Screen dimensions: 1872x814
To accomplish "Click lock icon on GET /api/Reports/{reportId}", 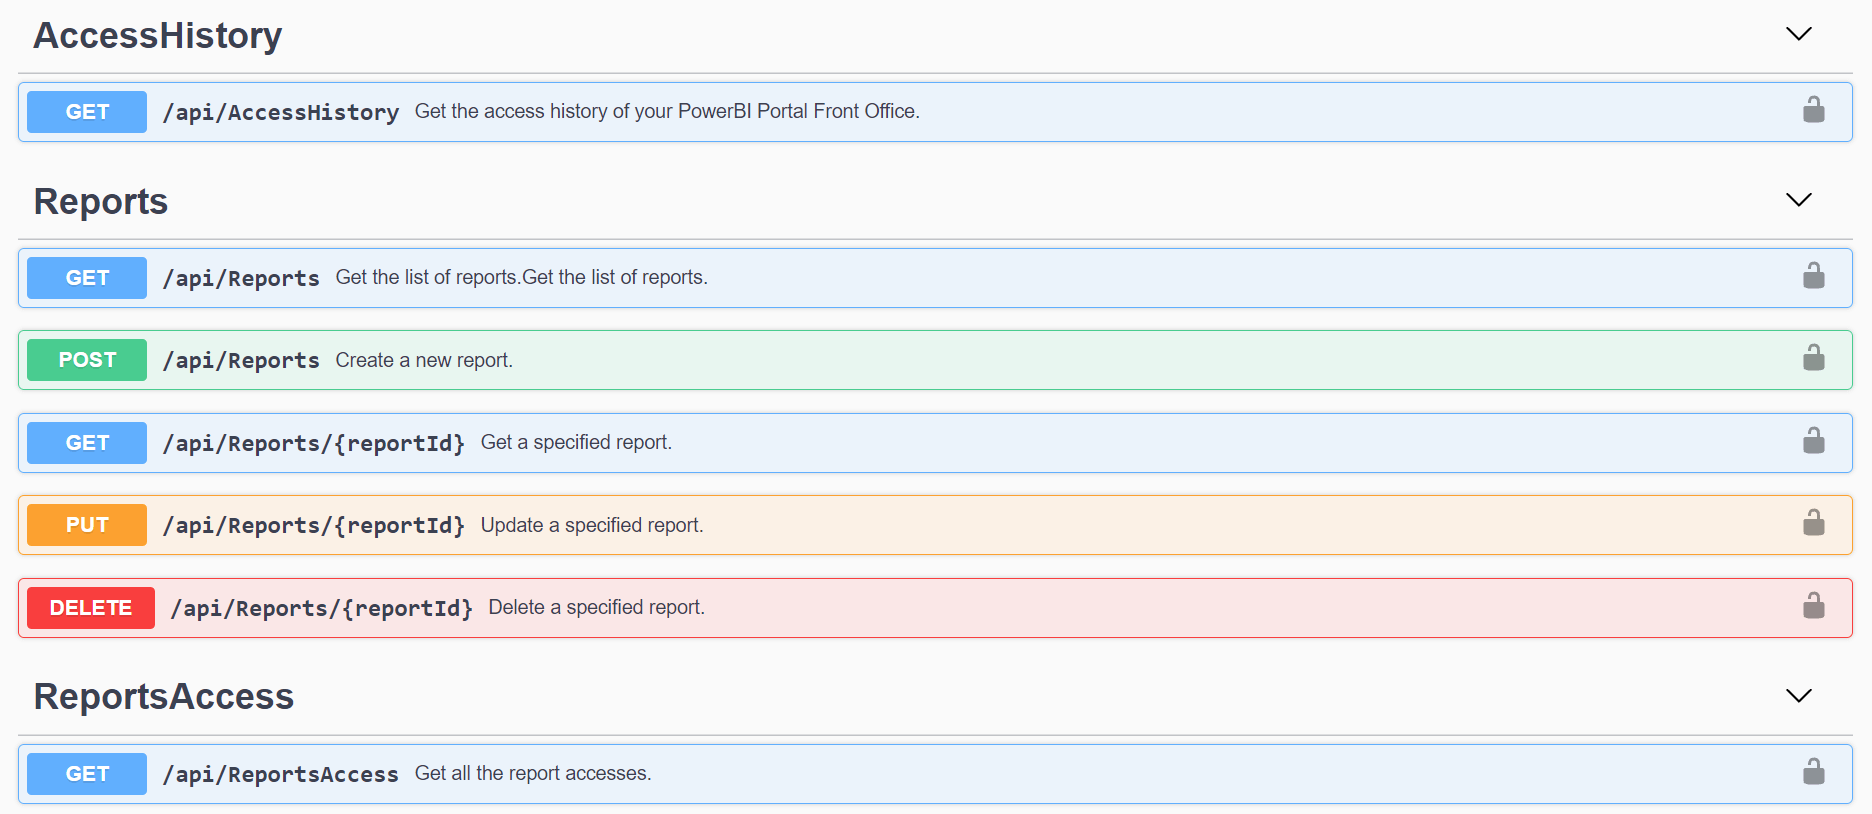I will coord(1813,441).
